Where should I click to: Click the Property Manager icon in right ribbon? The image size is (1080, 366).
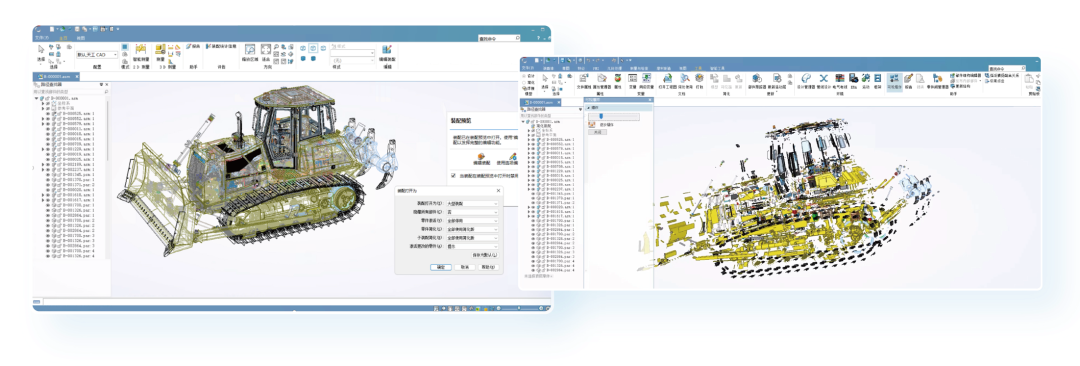click(x=603, y=79)
